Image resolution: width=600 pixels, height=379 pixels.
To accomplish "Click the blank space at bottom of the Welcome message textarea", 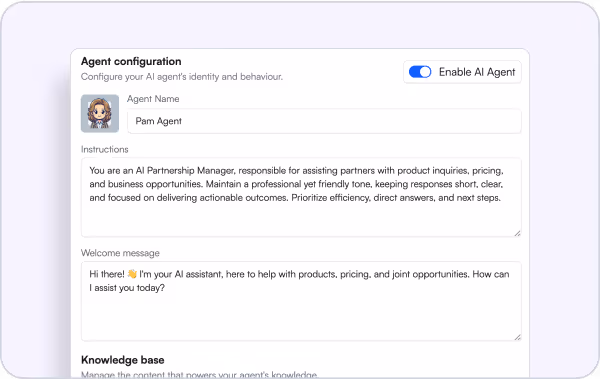I will coord(301,317).
